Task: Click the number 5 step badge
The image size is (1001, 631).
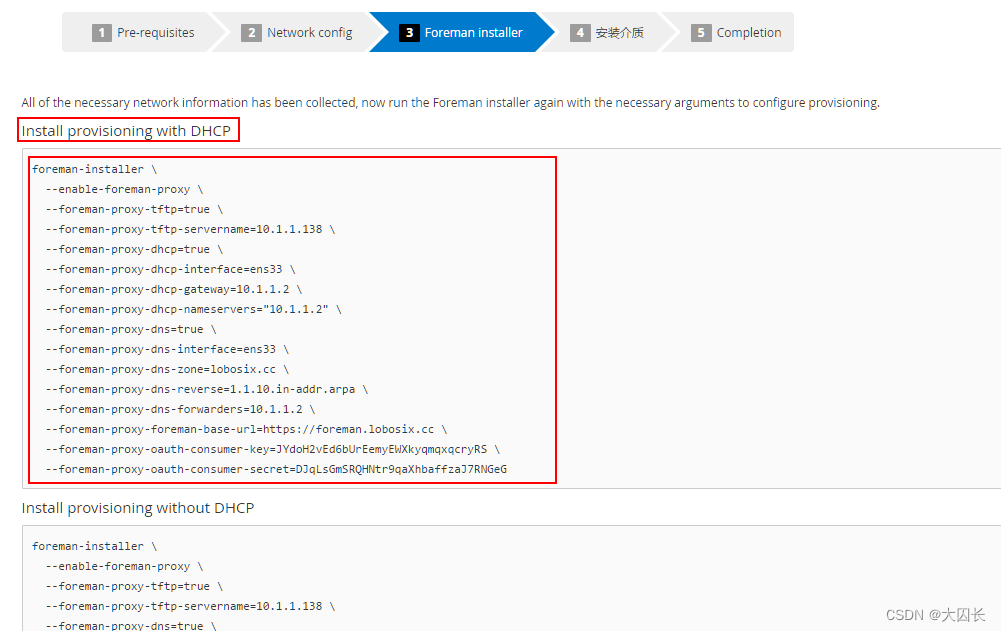Action: click(701, 33)
